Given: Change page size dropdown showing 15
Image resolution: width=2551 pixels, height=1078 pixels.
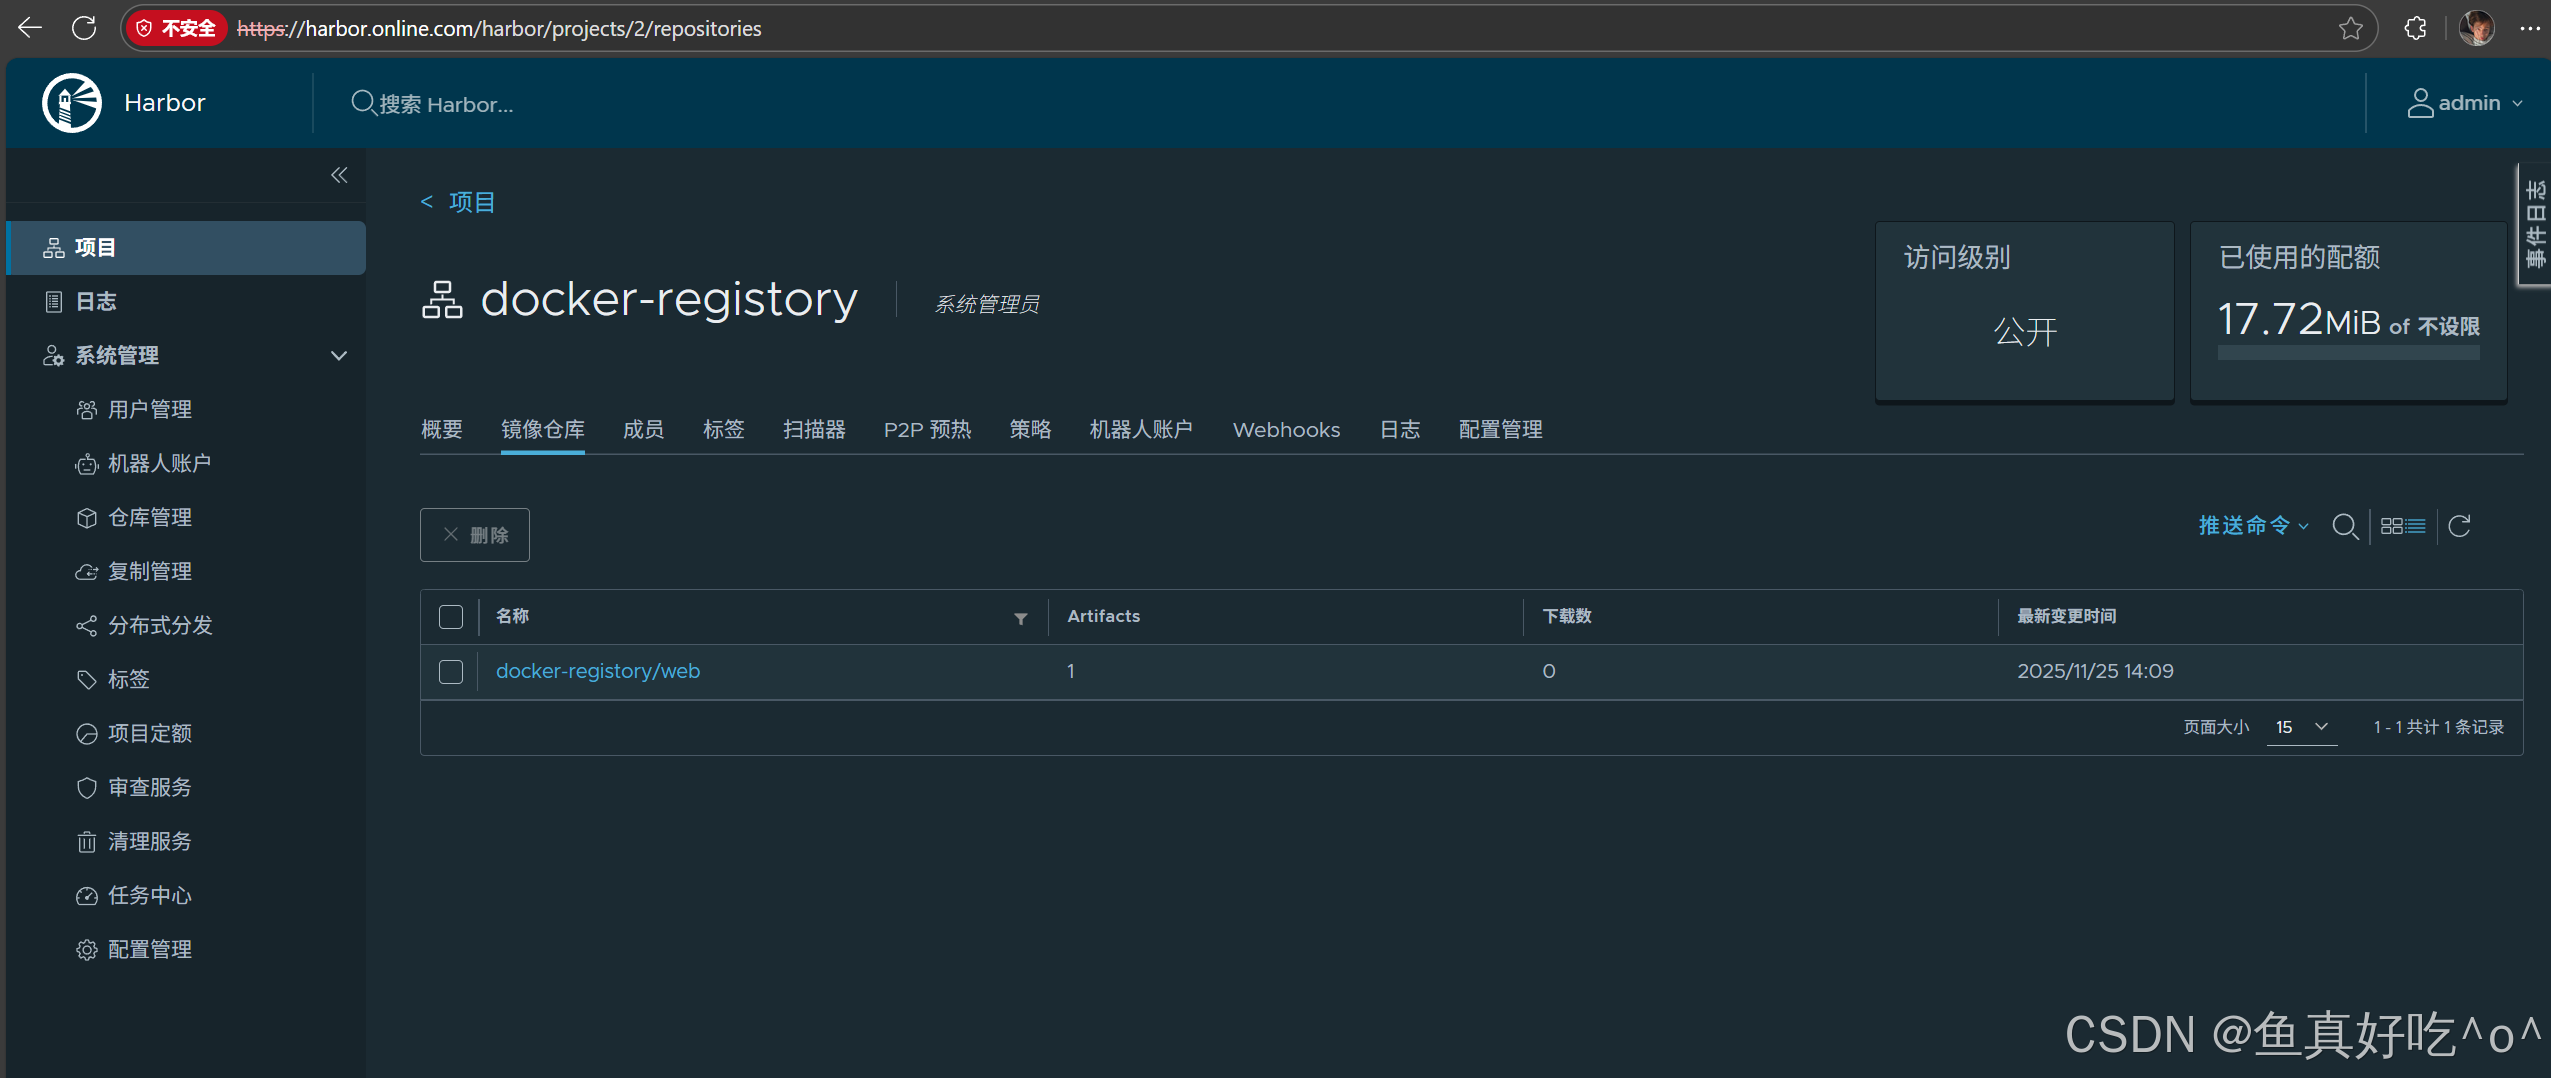Looking at the screenshot, I should pyautogui.click(x=2302, y=727).
